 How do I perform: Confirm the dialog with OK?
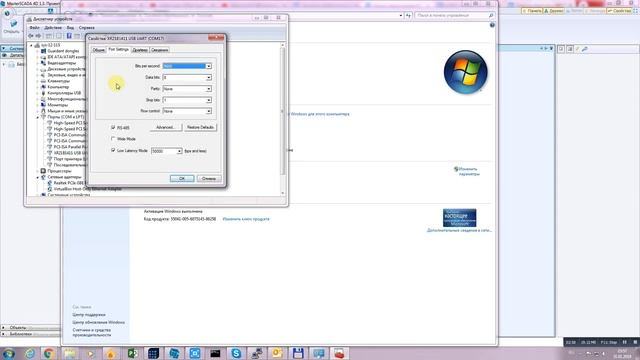(x=182, y=178)
